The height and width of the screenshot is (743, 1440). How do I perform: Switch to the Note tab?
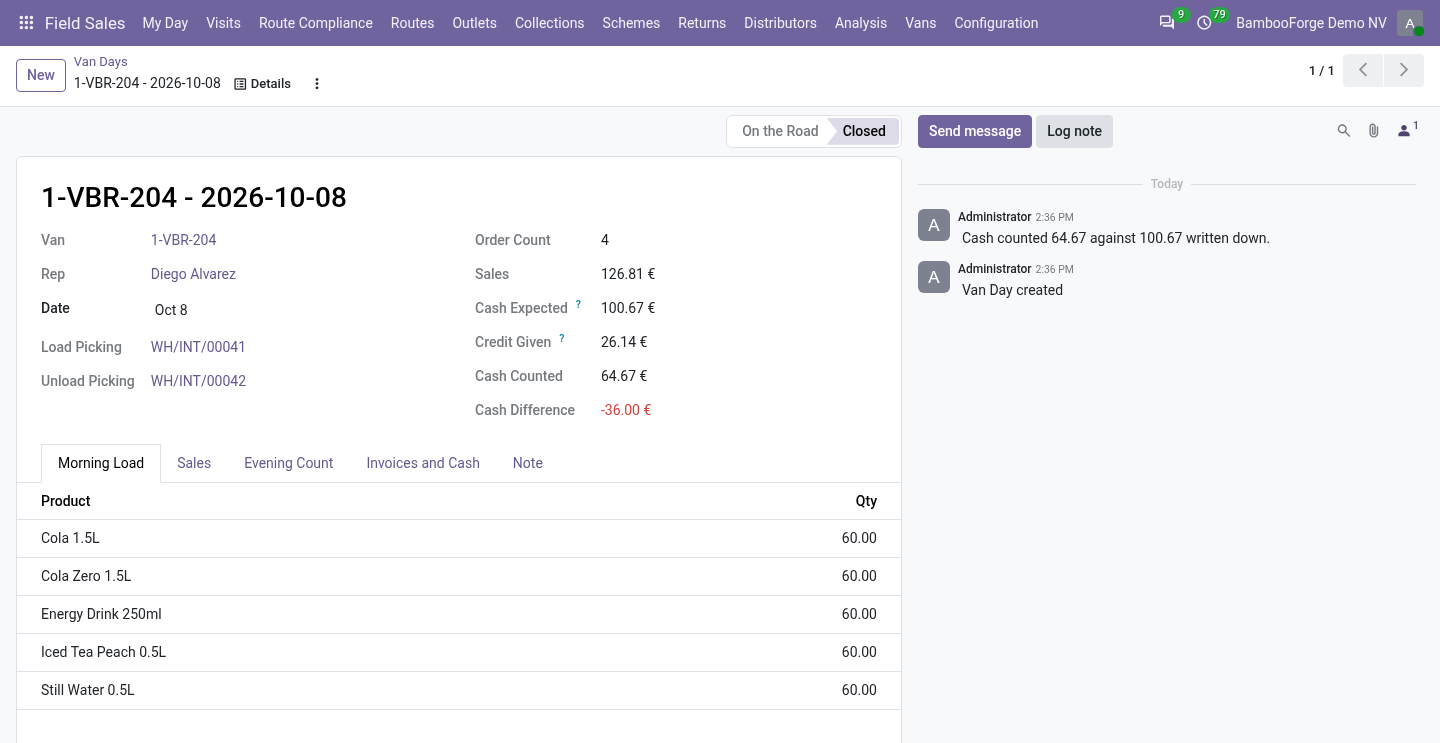point(528,463)
